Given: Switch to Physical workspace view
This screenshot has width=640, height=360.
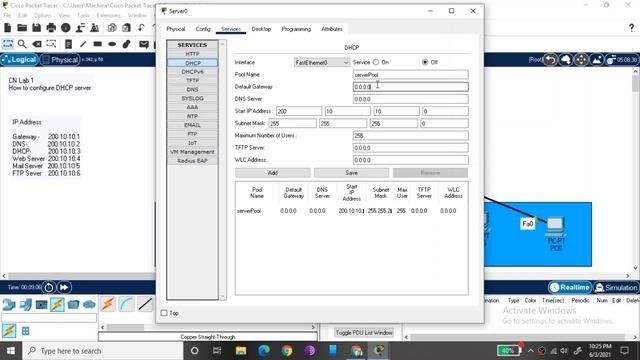Looking at the screenshot, I should click(60, 60).
